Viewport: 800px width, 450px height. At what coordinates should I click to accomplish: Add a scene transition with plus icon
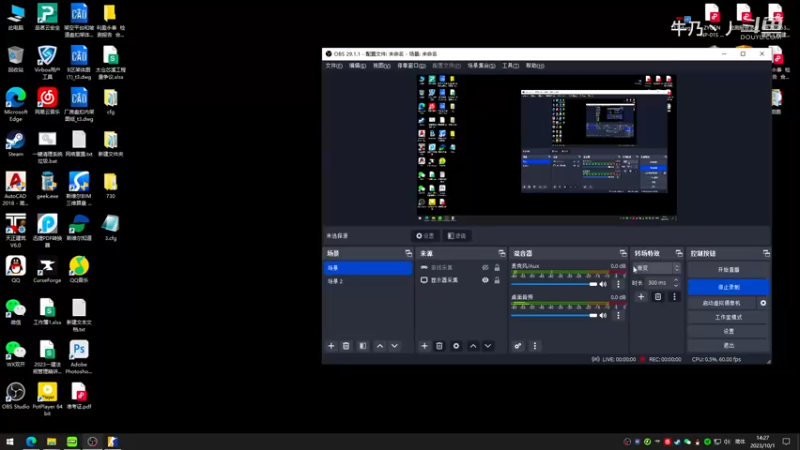641,296
